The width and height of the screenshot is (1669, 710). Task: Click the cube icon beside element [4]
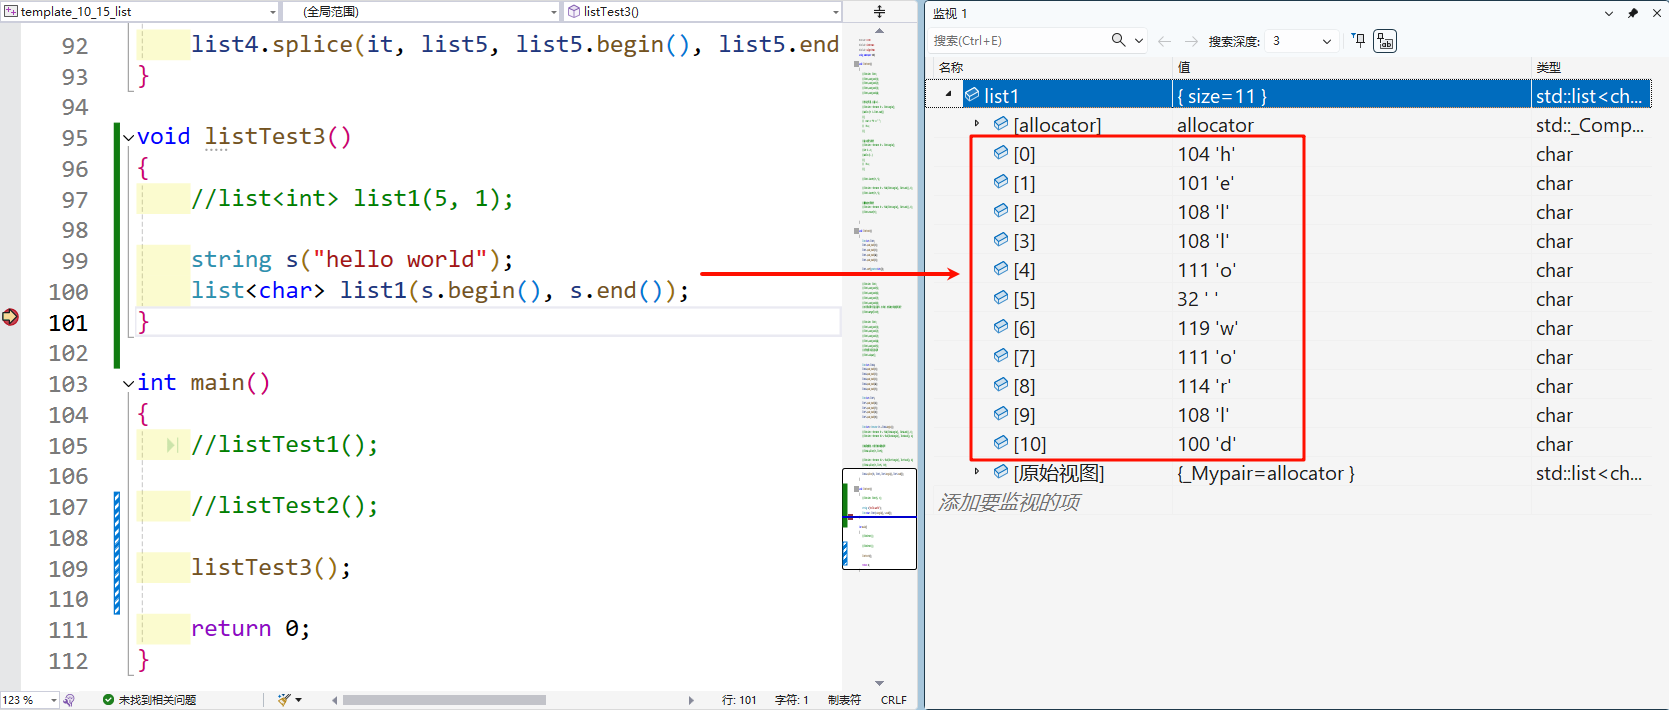[1001, 269]
